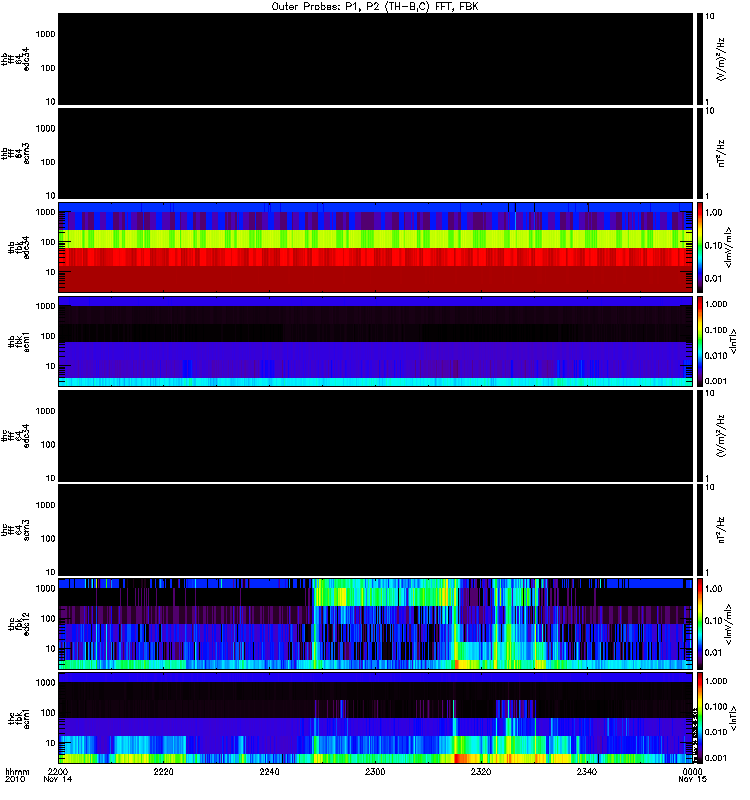Click the thc fbk edc12 y-axis label

(19, 623)
